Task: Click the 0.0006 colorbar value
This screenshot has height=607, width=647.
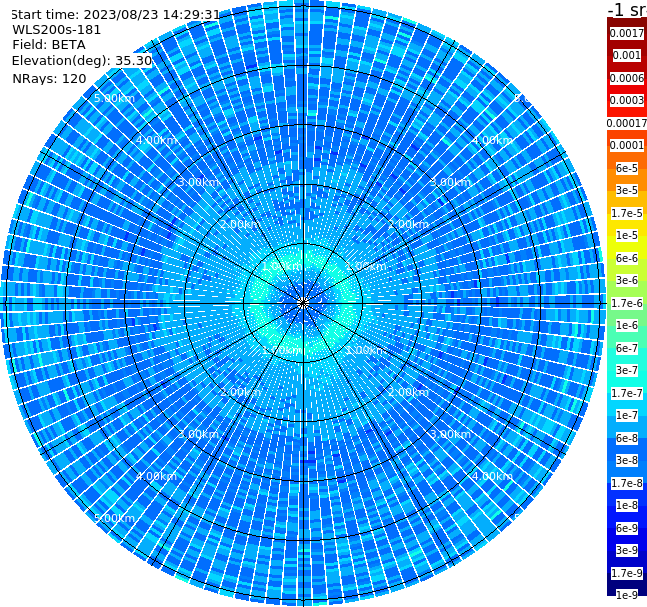Action: (627, 78)
